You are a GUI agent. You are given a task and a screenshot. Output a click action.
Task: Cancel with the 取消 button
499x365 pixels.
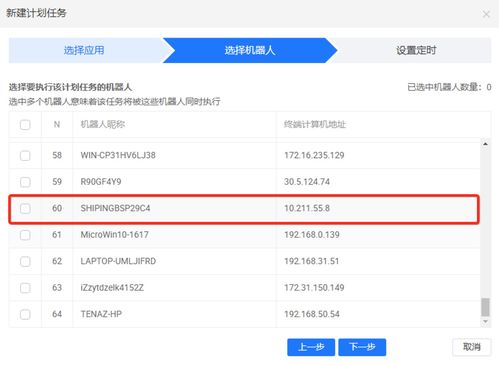(472, 347)
